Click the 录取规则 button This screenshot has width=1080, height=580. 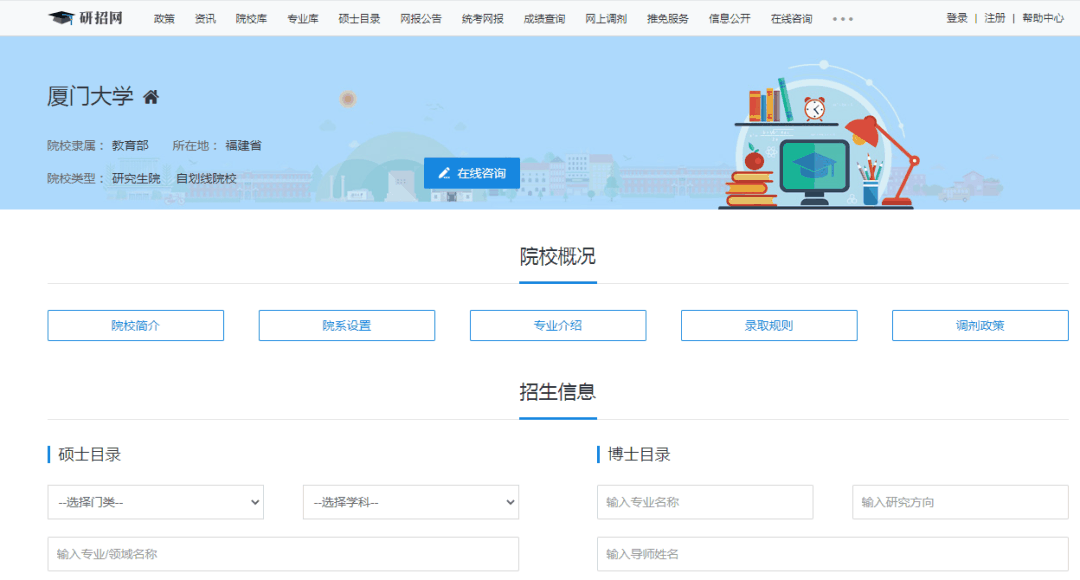click(x=769, y=326)
